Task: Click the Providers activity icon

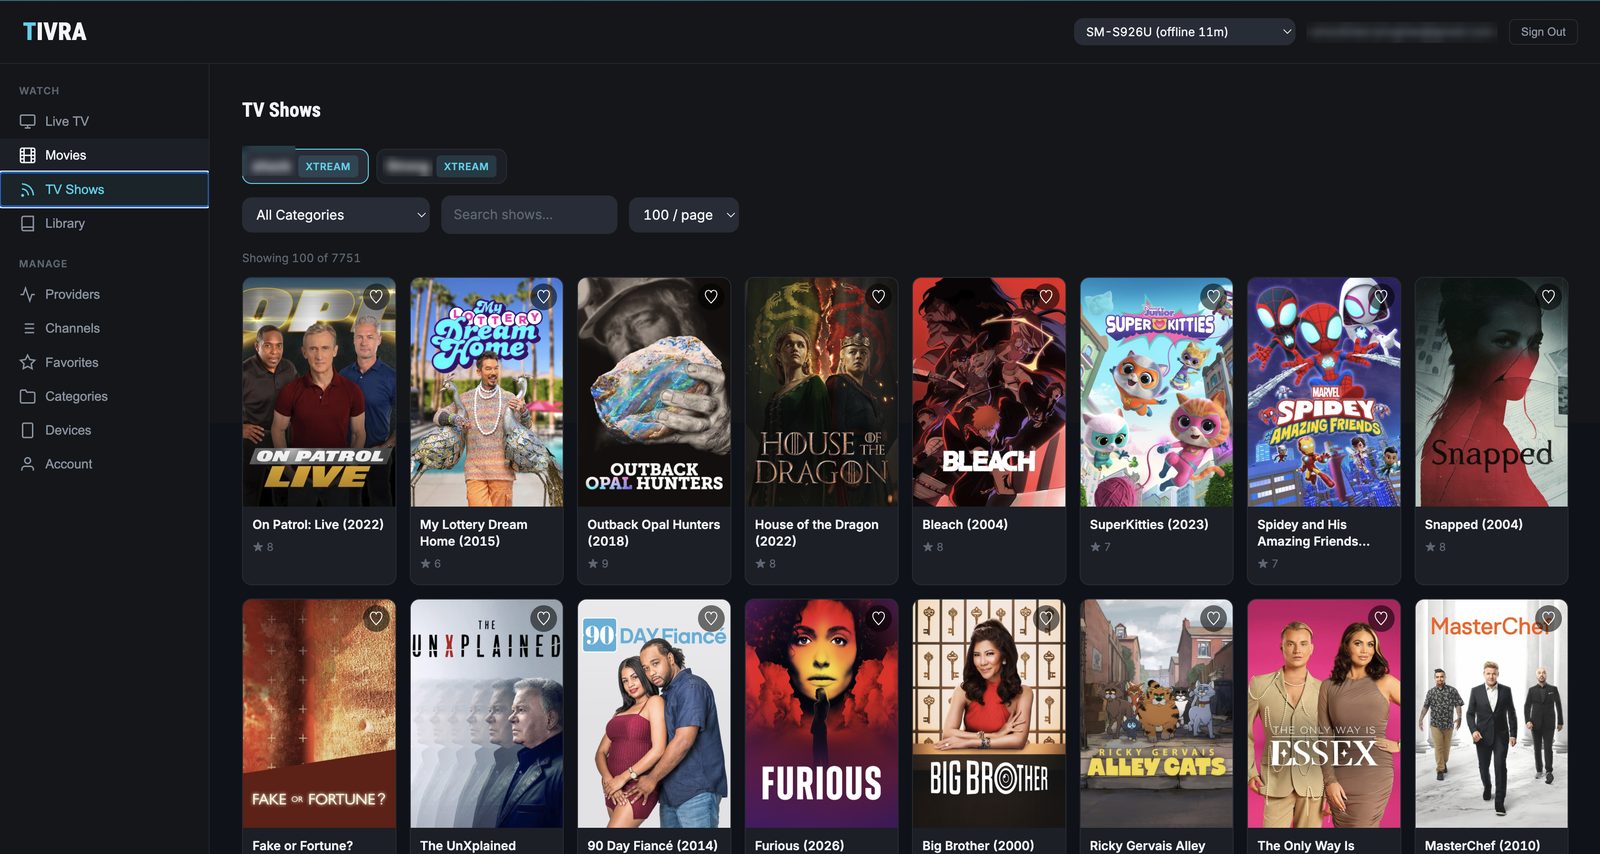Action: [28, 294]
